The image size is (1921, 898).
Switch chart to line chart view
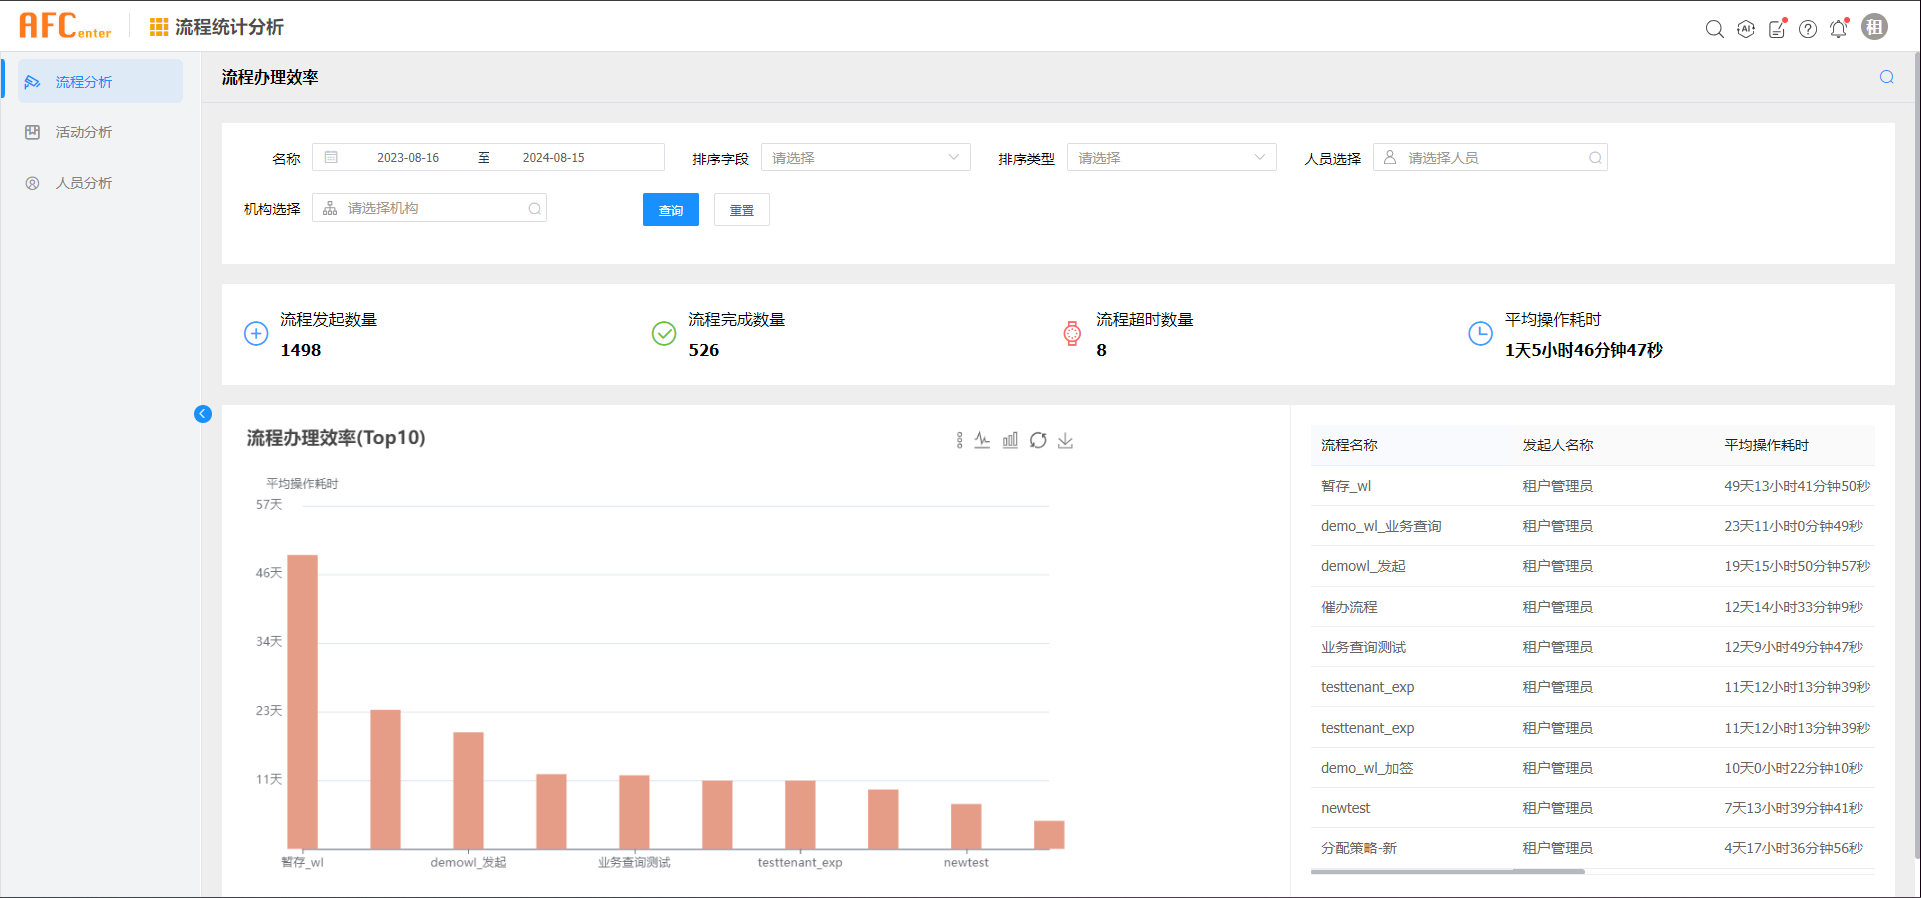[982, 440]
